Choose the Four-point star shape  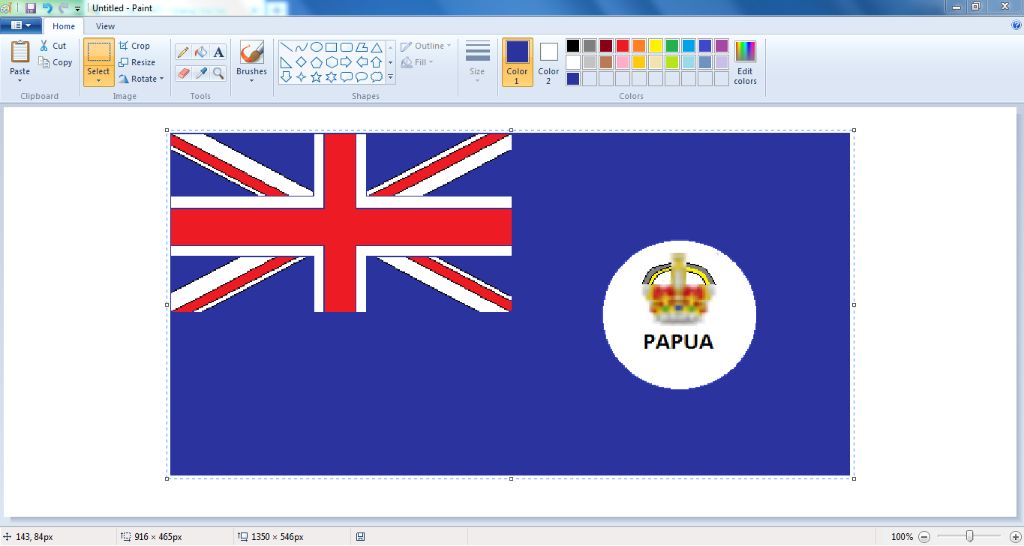(x=301, y=77)
